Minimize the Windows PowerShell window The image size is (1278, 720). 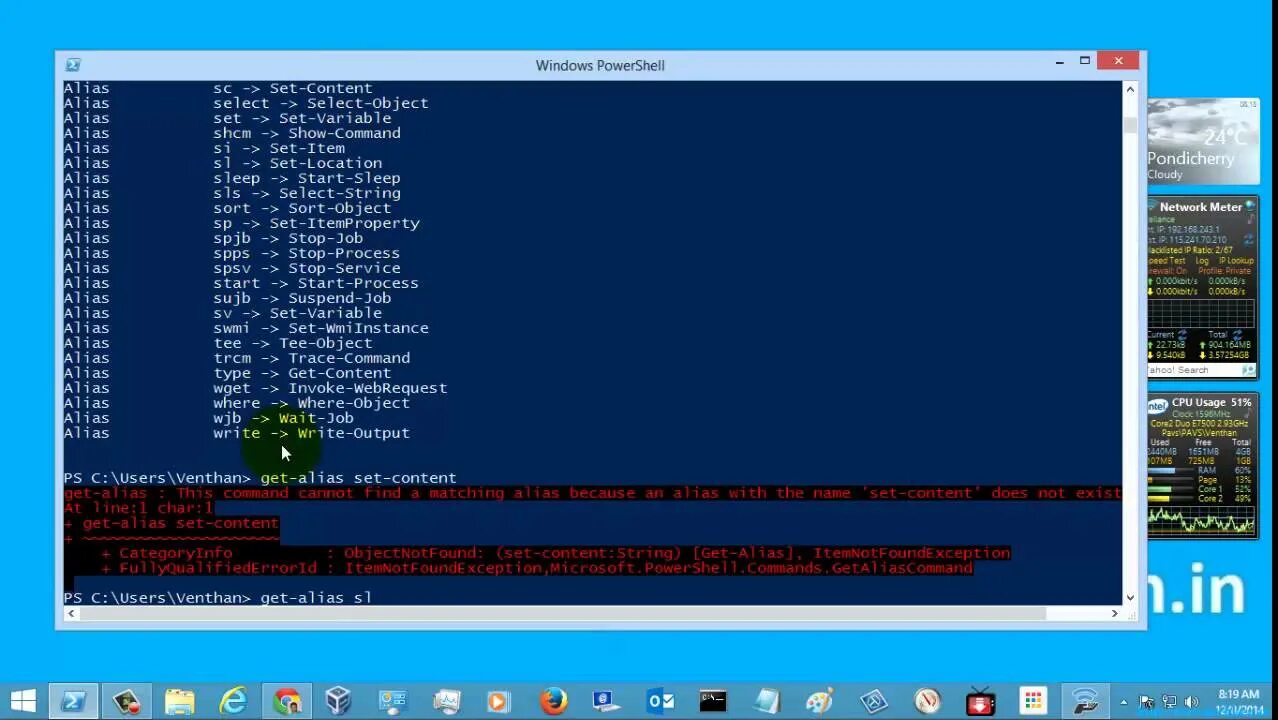coord(1059,62)
